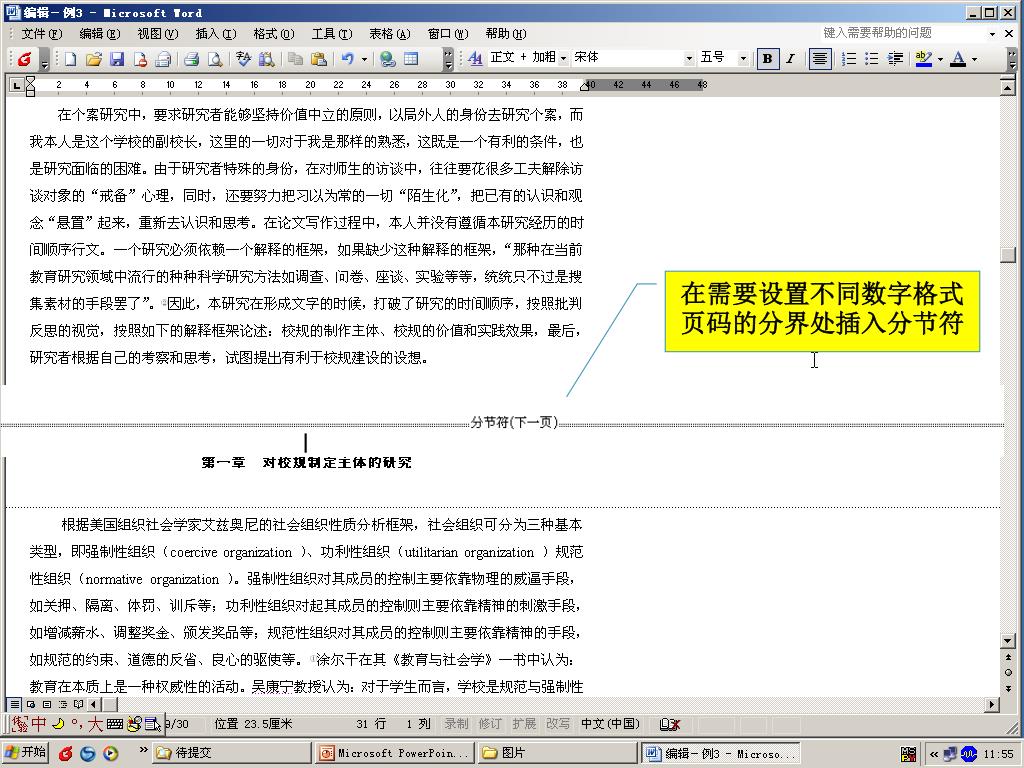Open the 视图(V) menu

[x=157, y=33]
